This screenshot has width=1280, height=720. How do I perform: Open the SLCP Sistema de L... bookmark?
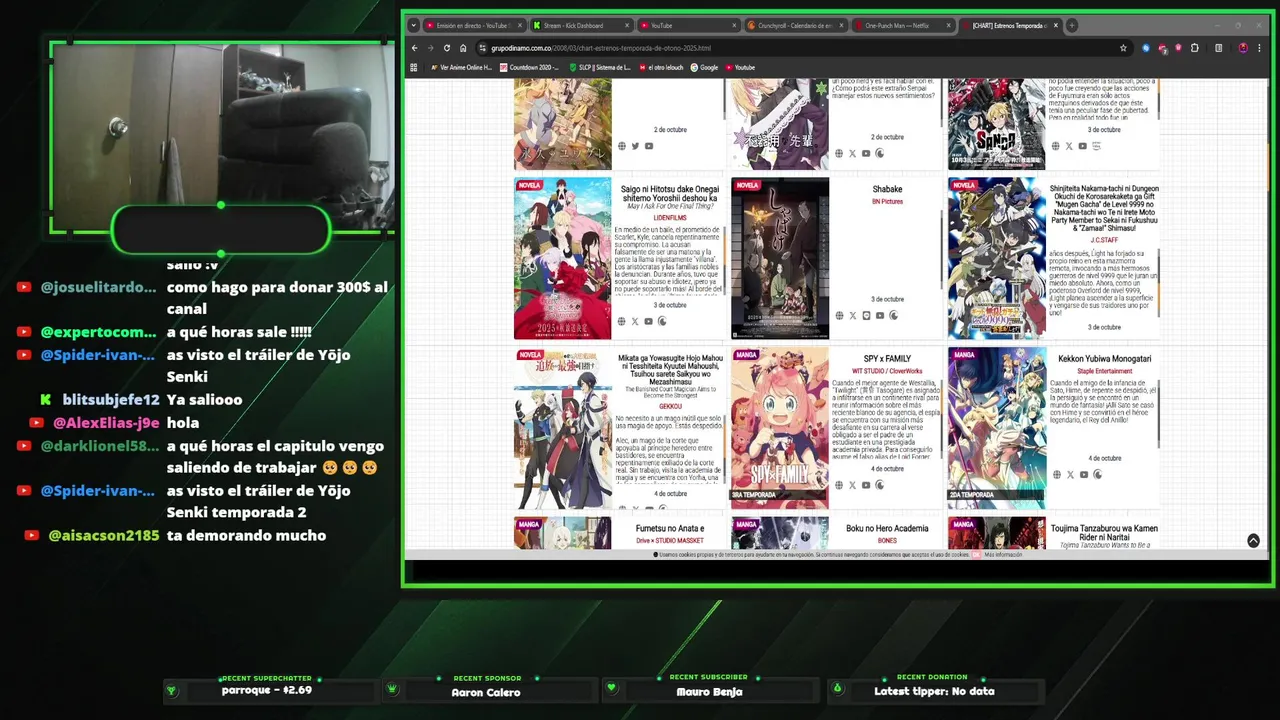click(600, 67)
